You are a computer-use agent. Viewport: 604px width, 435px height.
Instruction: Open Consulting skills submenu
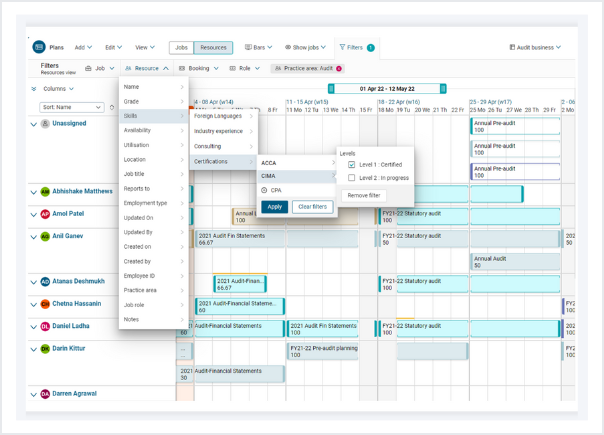(223, 146)
